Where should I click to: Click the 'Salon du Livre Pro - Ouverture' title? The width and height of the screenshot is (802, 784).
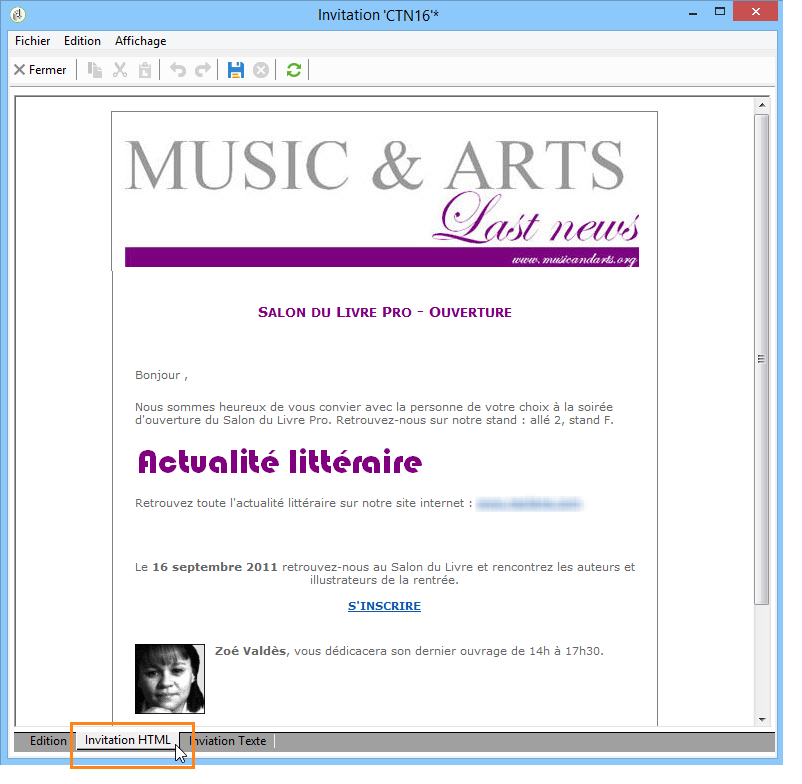[385, 312]
